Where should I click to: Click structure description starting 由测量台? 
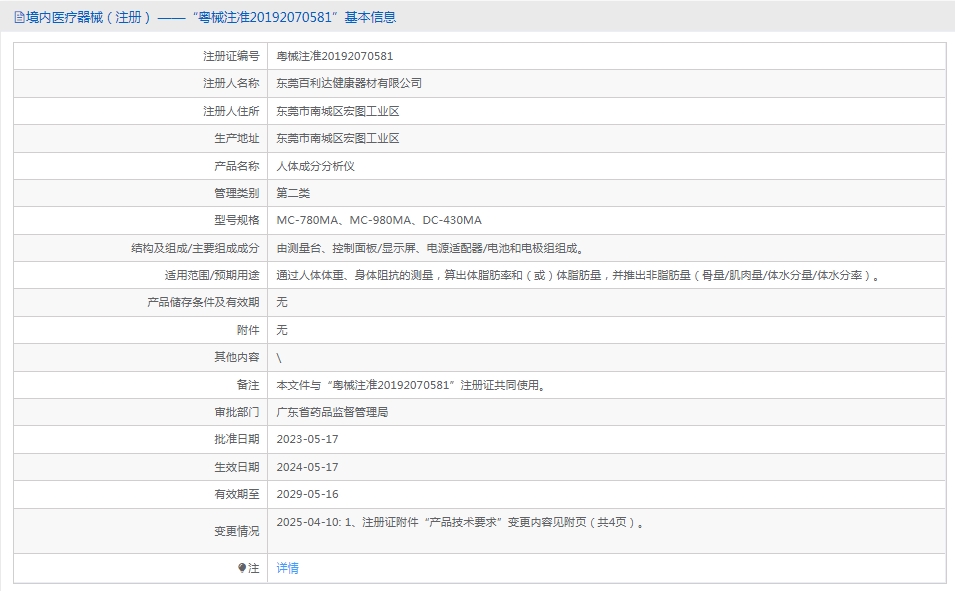click(x=431, y=248)
